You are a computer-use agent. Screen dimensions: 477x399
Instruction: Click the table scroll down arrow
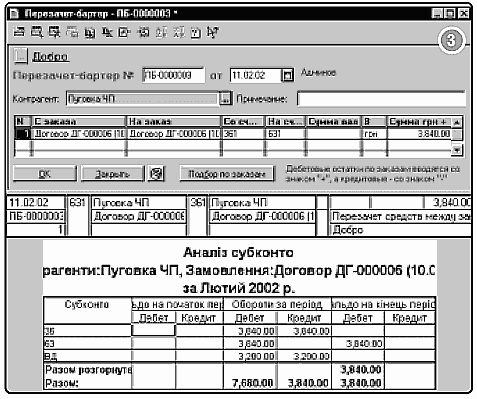pyautogui.click(x=457, y=150)
